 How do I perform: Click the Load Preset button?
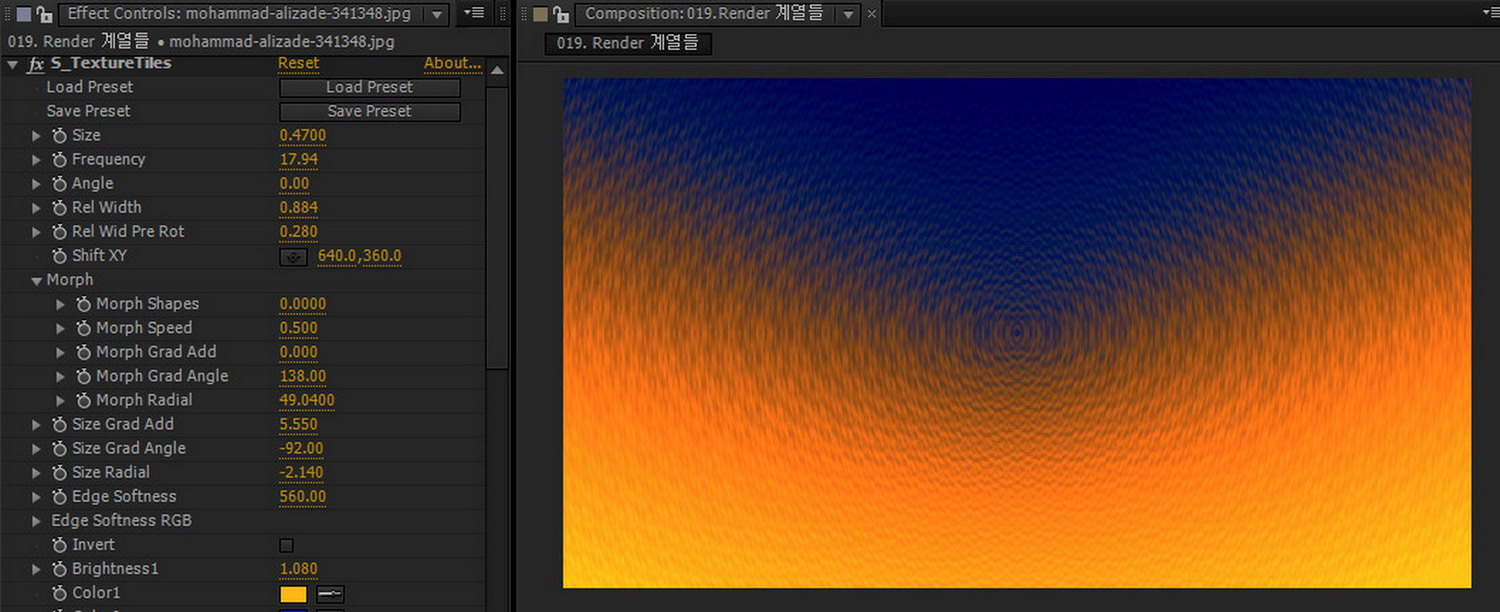[369, 87]
